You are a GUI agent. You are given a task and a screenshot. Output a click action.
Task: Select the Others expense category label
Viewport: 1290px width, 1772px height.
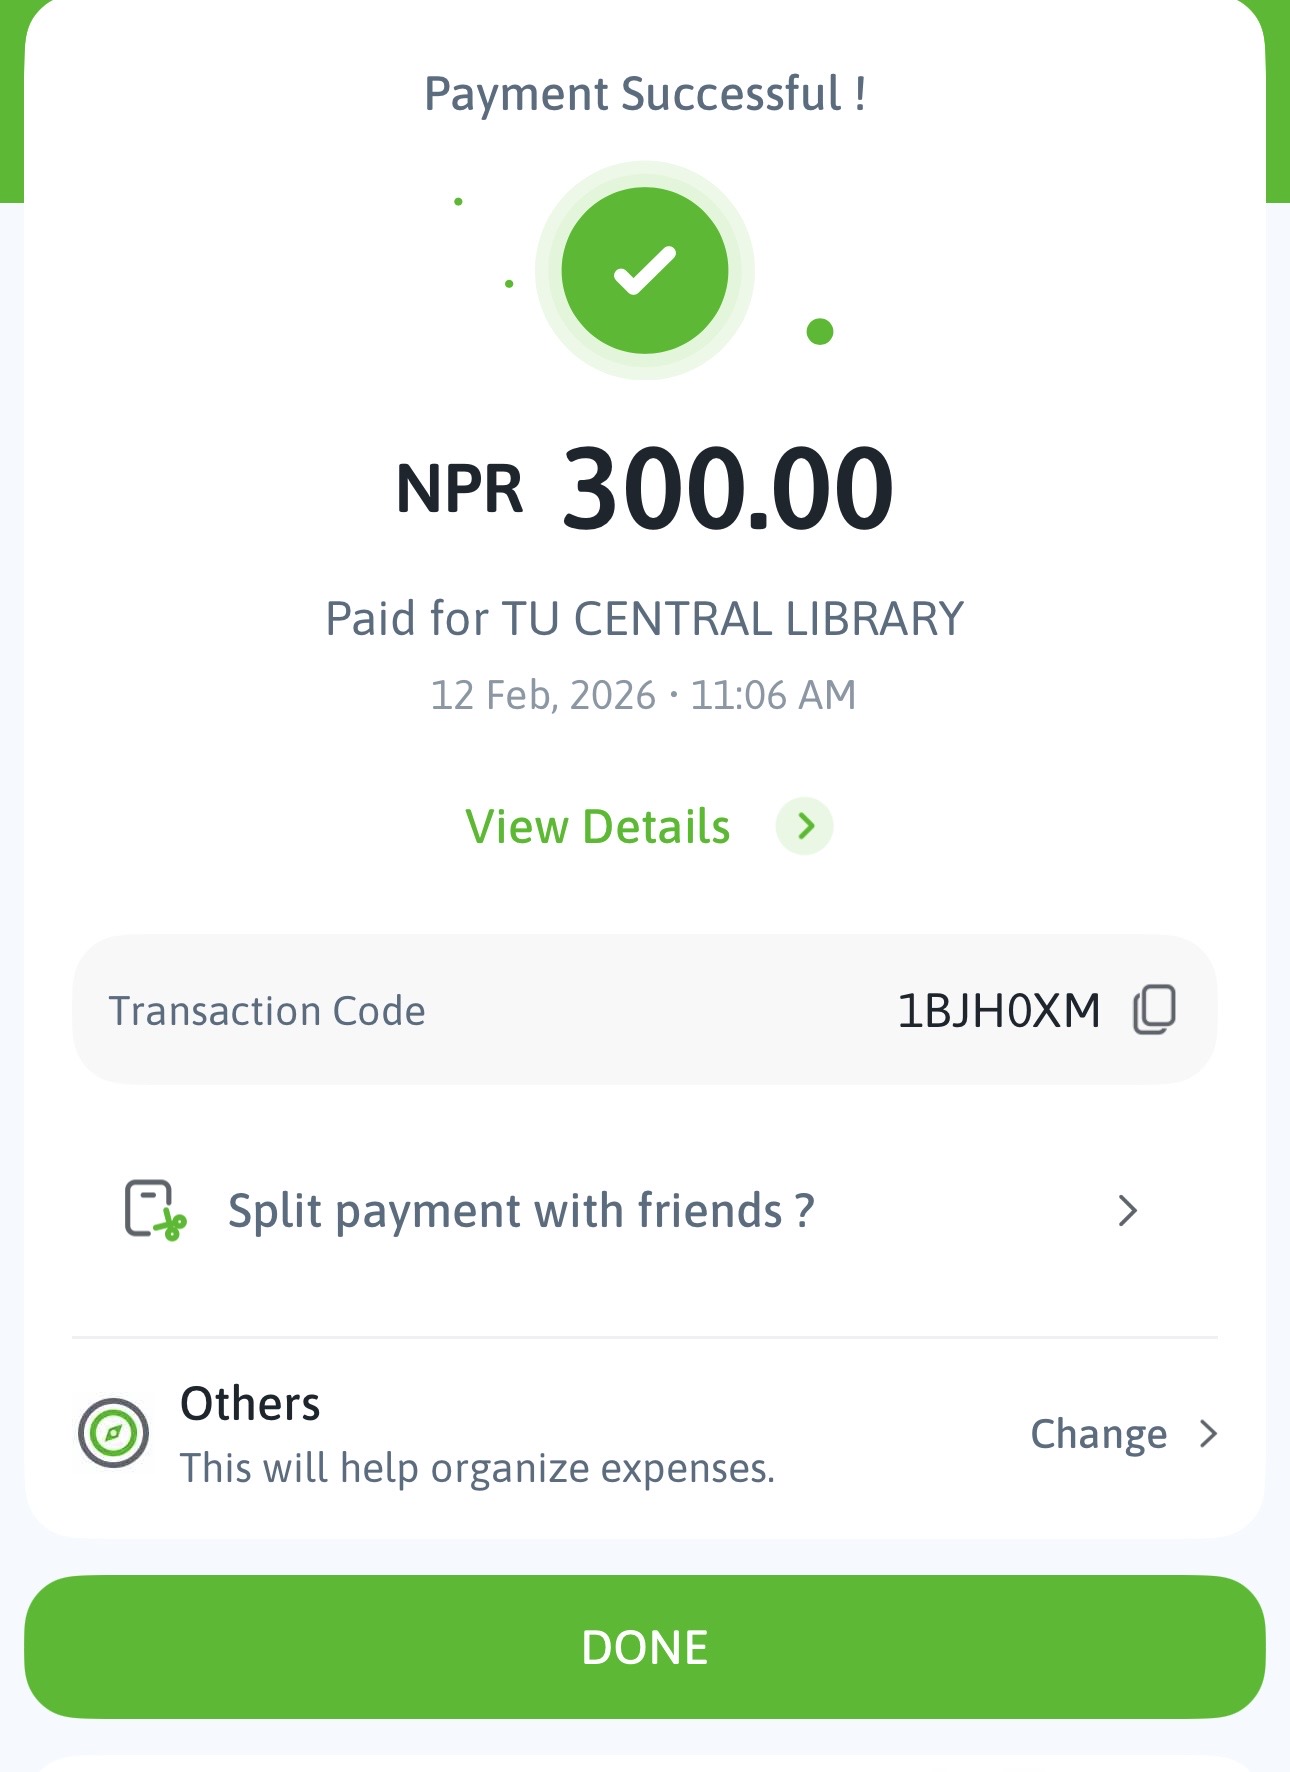(250, 1404)
